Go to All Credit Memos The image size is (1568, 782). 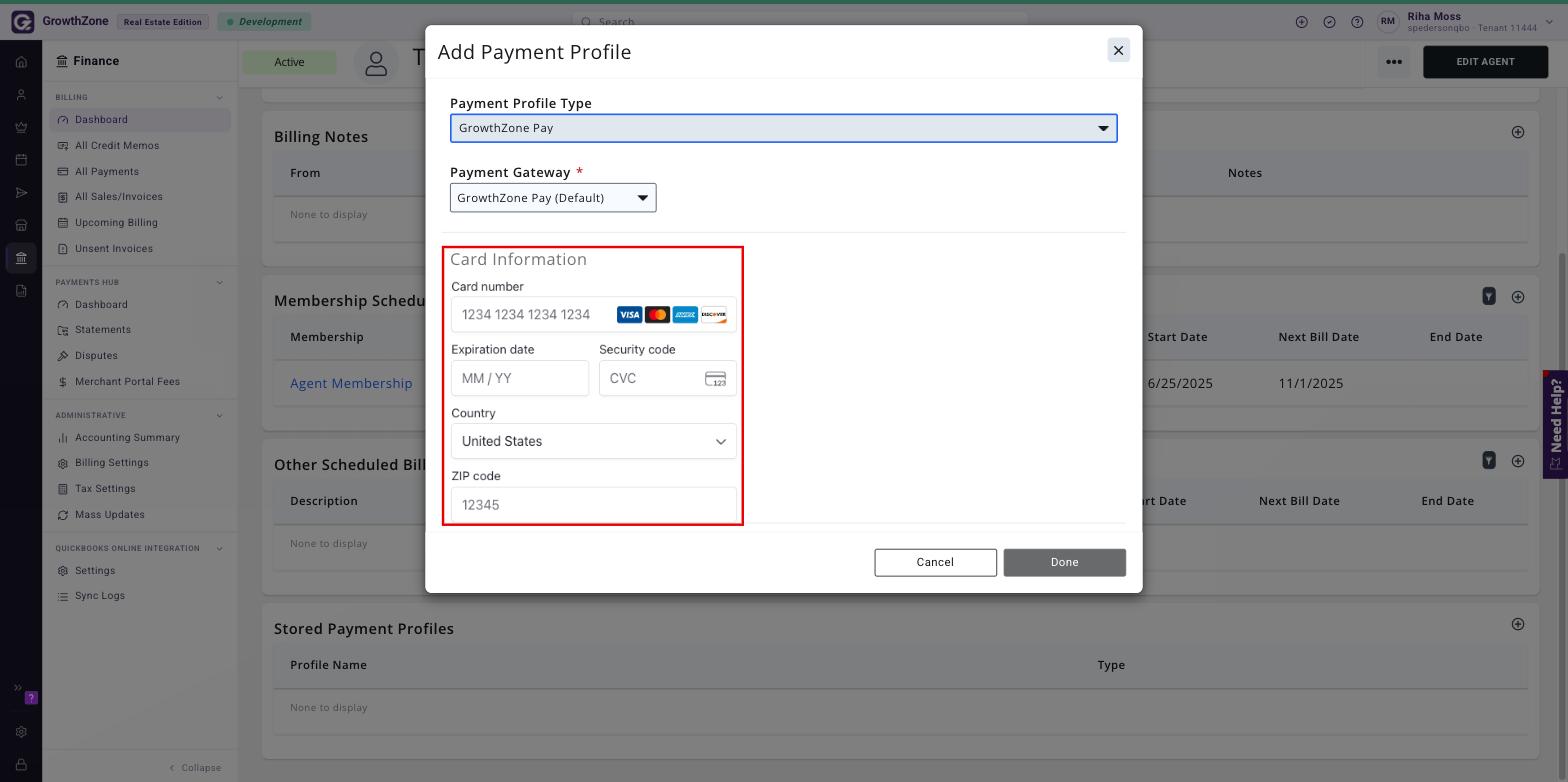coord(116,146)
